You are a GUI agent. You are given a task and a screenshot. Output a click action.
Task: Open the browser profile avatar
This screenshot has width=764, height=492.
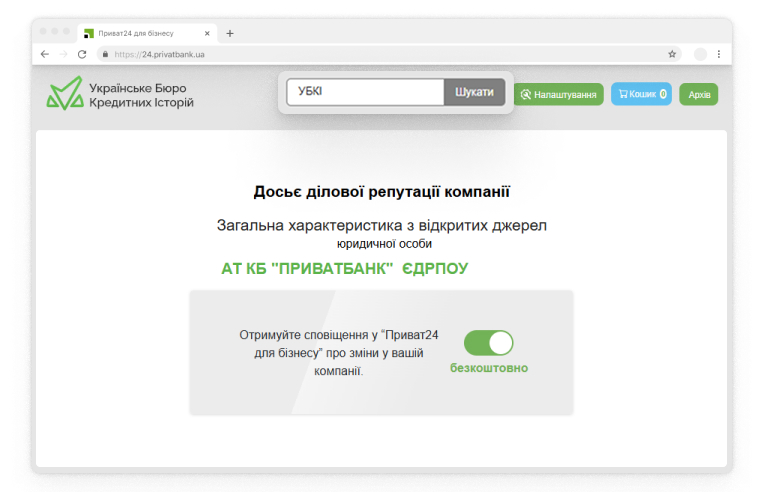tap(700, 54)
